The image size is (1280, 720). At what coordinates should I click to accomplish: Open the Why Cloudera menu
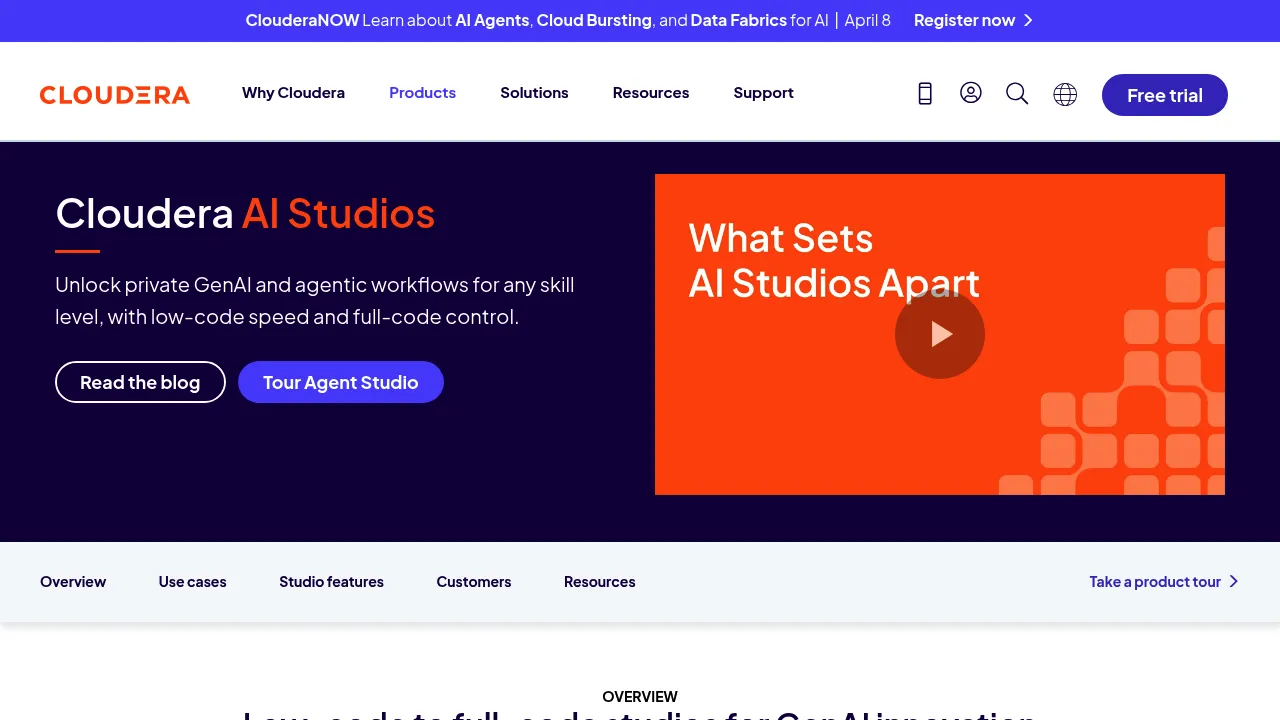[x=293, y=93]
